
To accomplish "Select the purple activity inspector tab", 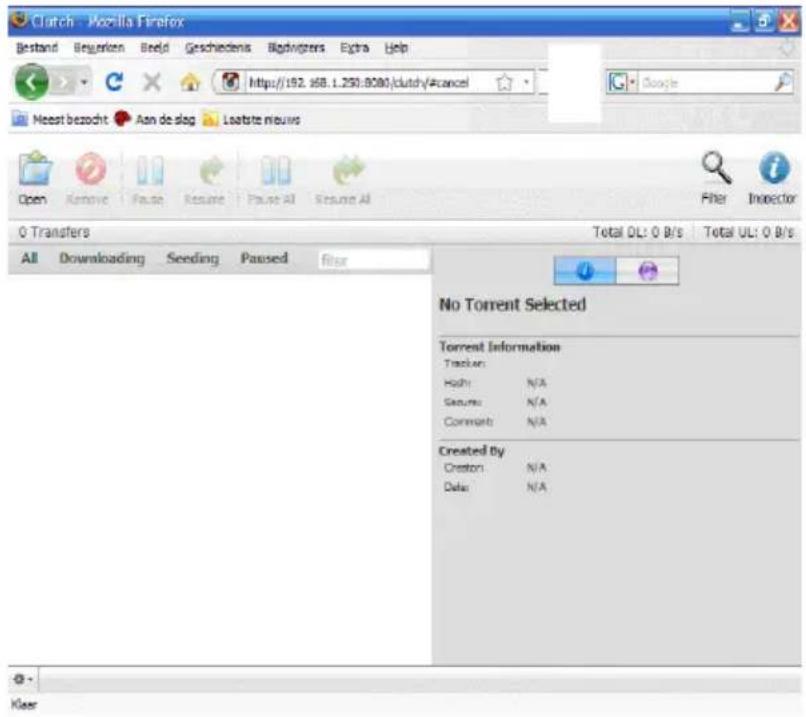I will tap(647, 270).
